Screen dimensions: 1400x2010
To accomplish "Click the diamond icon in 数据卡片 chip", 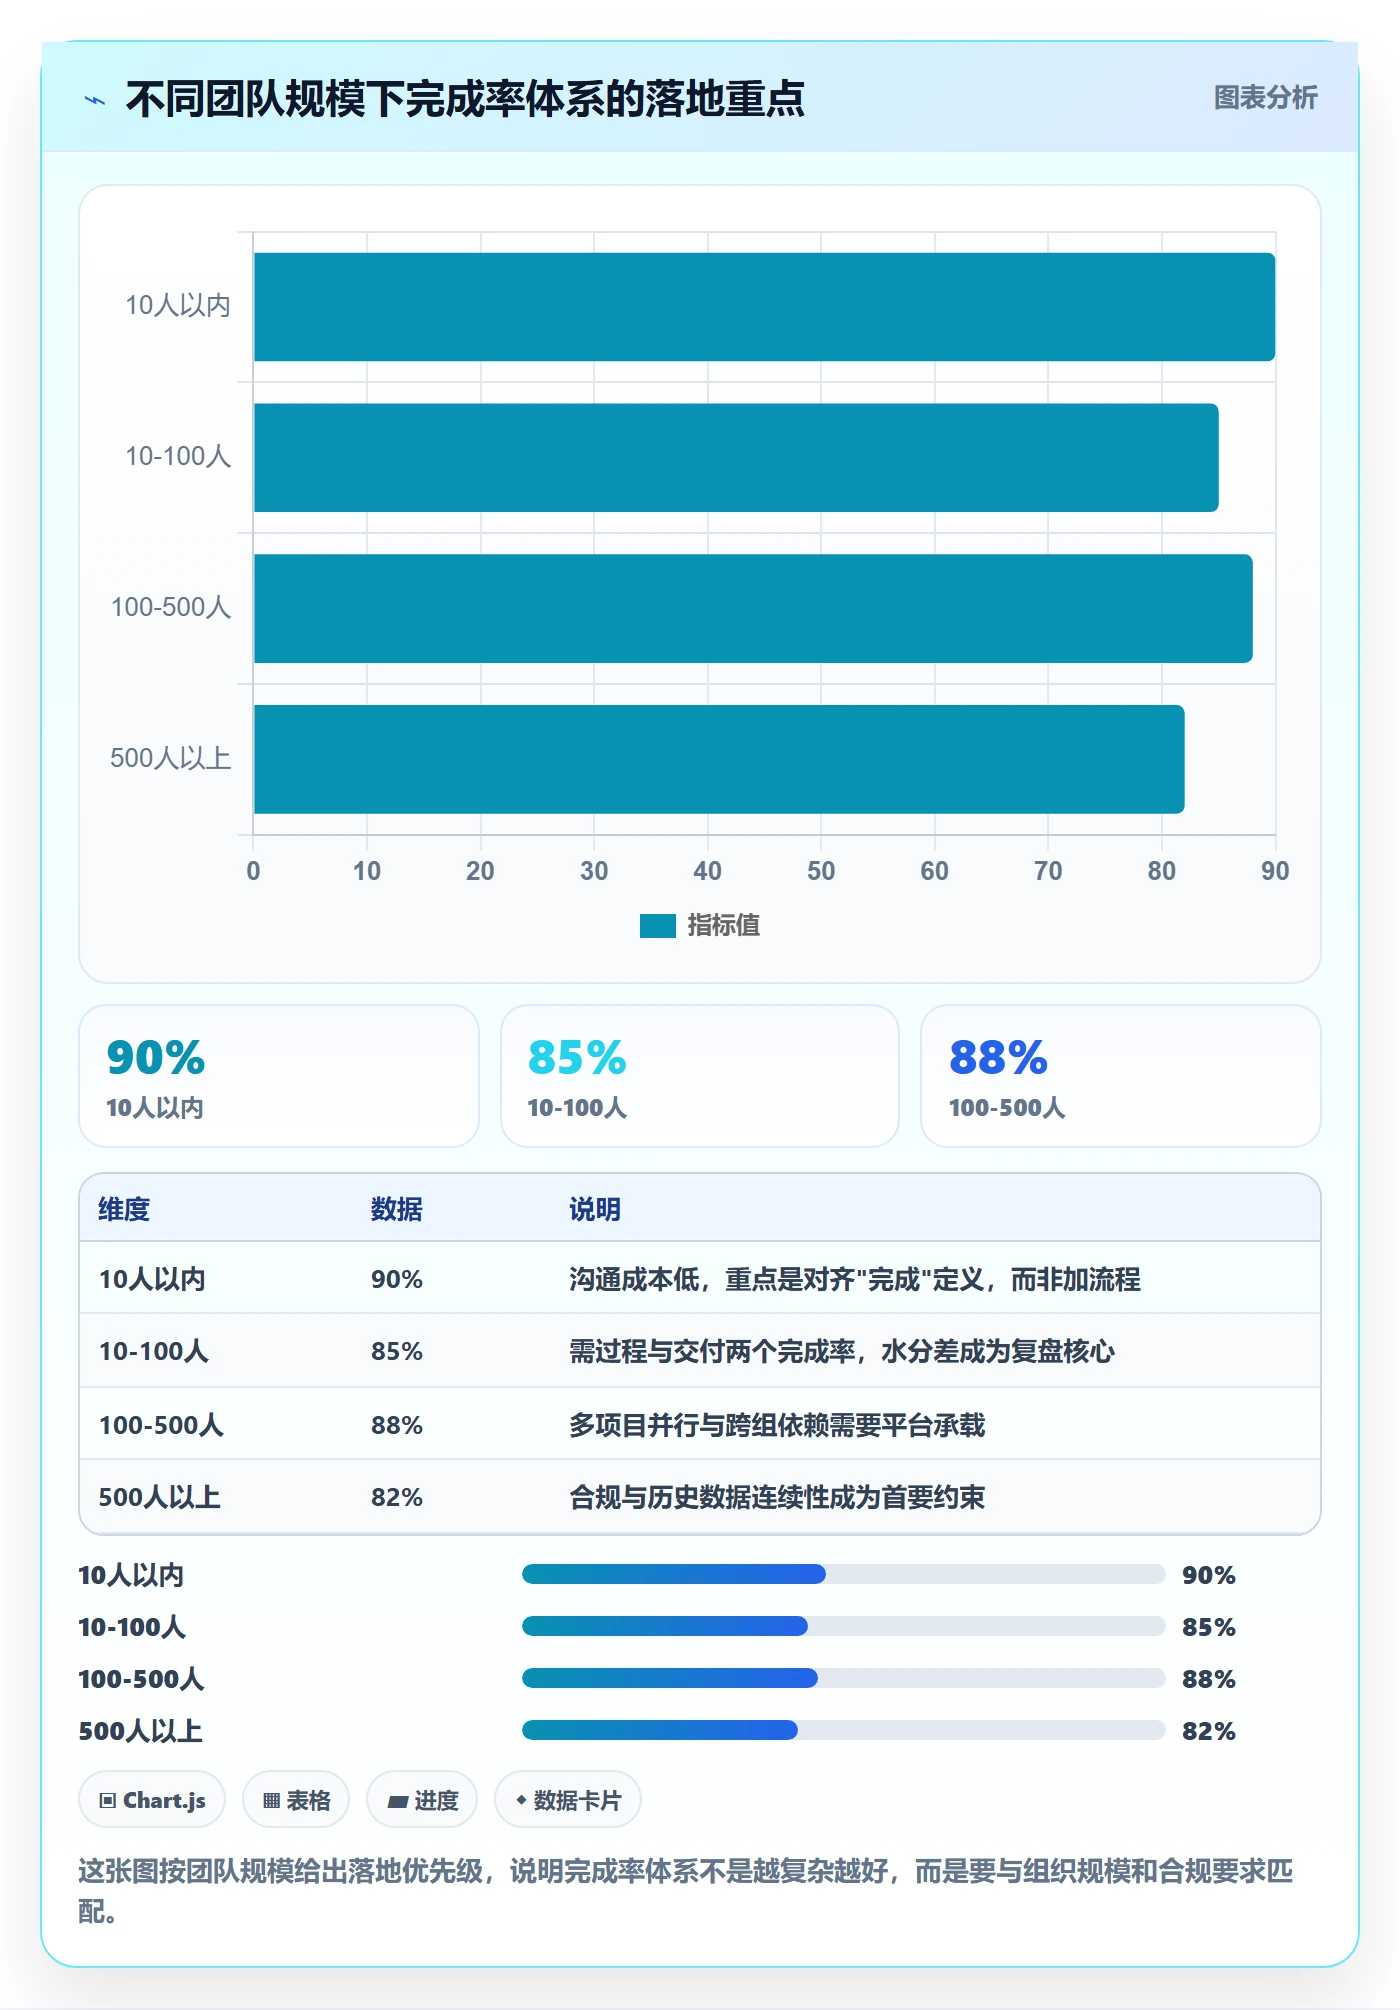I will pos(521,1800).
